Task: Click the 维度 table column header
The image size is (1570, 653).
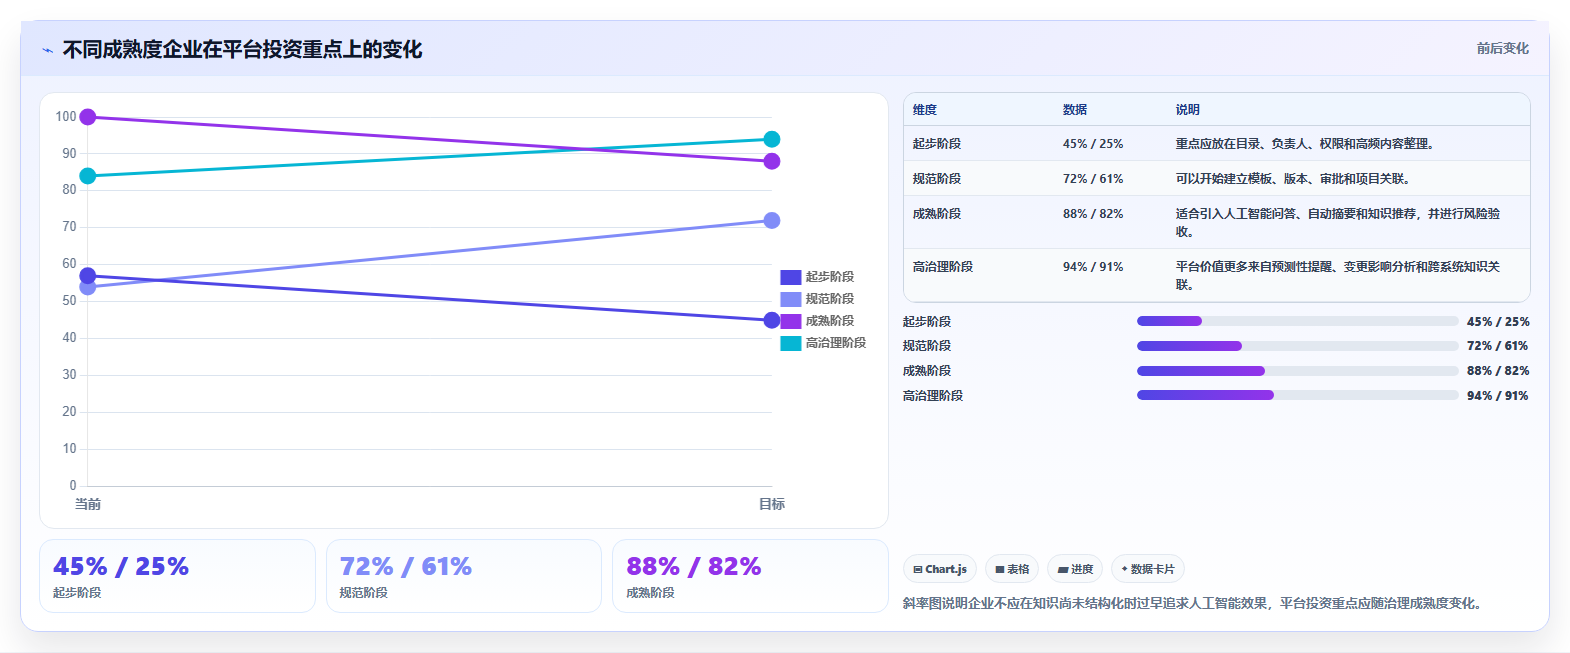Action: click(x=925, y=110)
